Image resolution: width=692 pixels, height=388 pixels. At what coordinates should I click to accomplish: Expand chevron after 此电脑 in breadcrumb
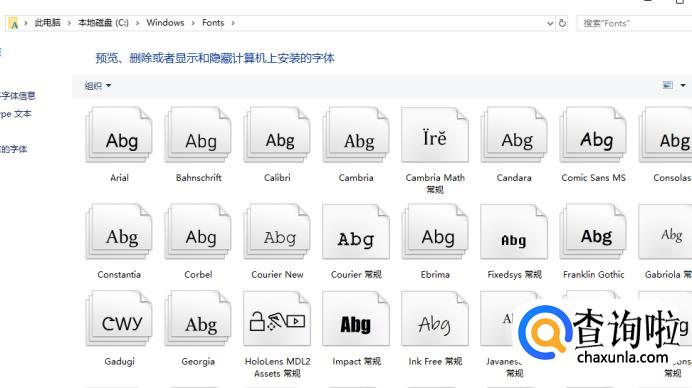click(69, 23)
